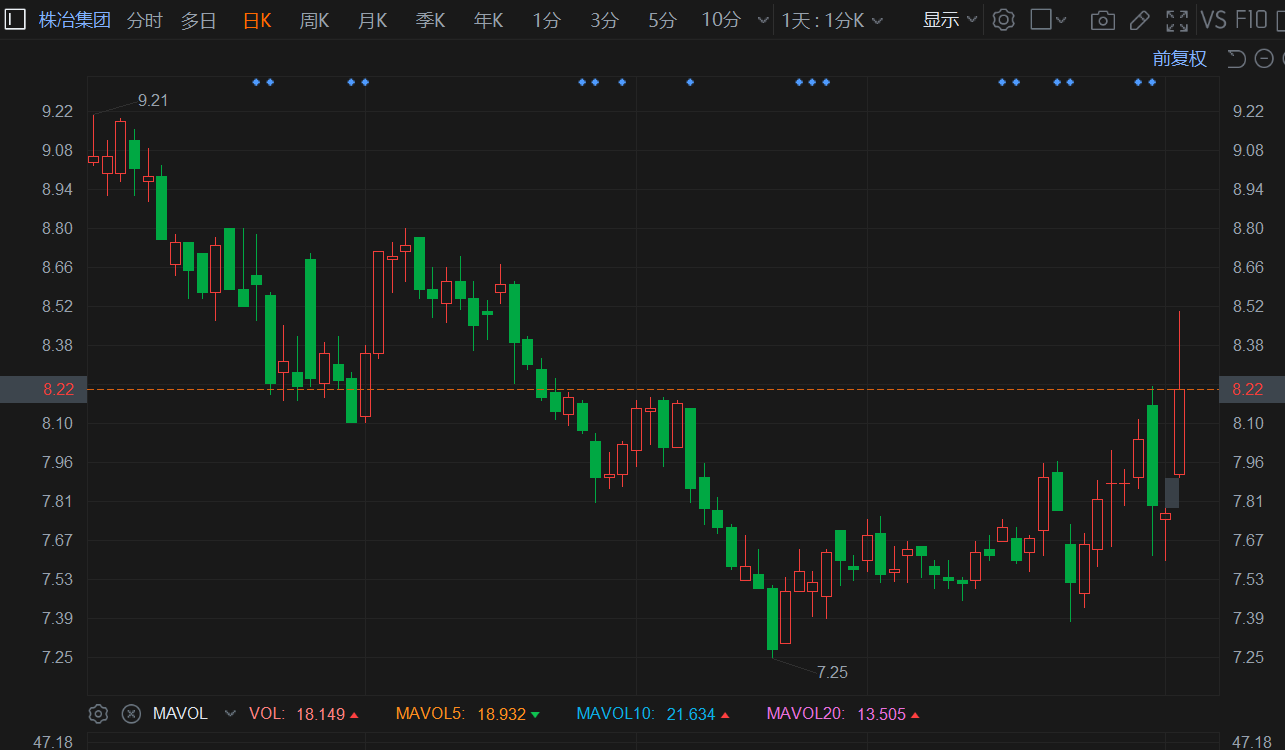
Task: Expand the MAVOL indicator dropdown arrow
Action: tap(231, 714)
